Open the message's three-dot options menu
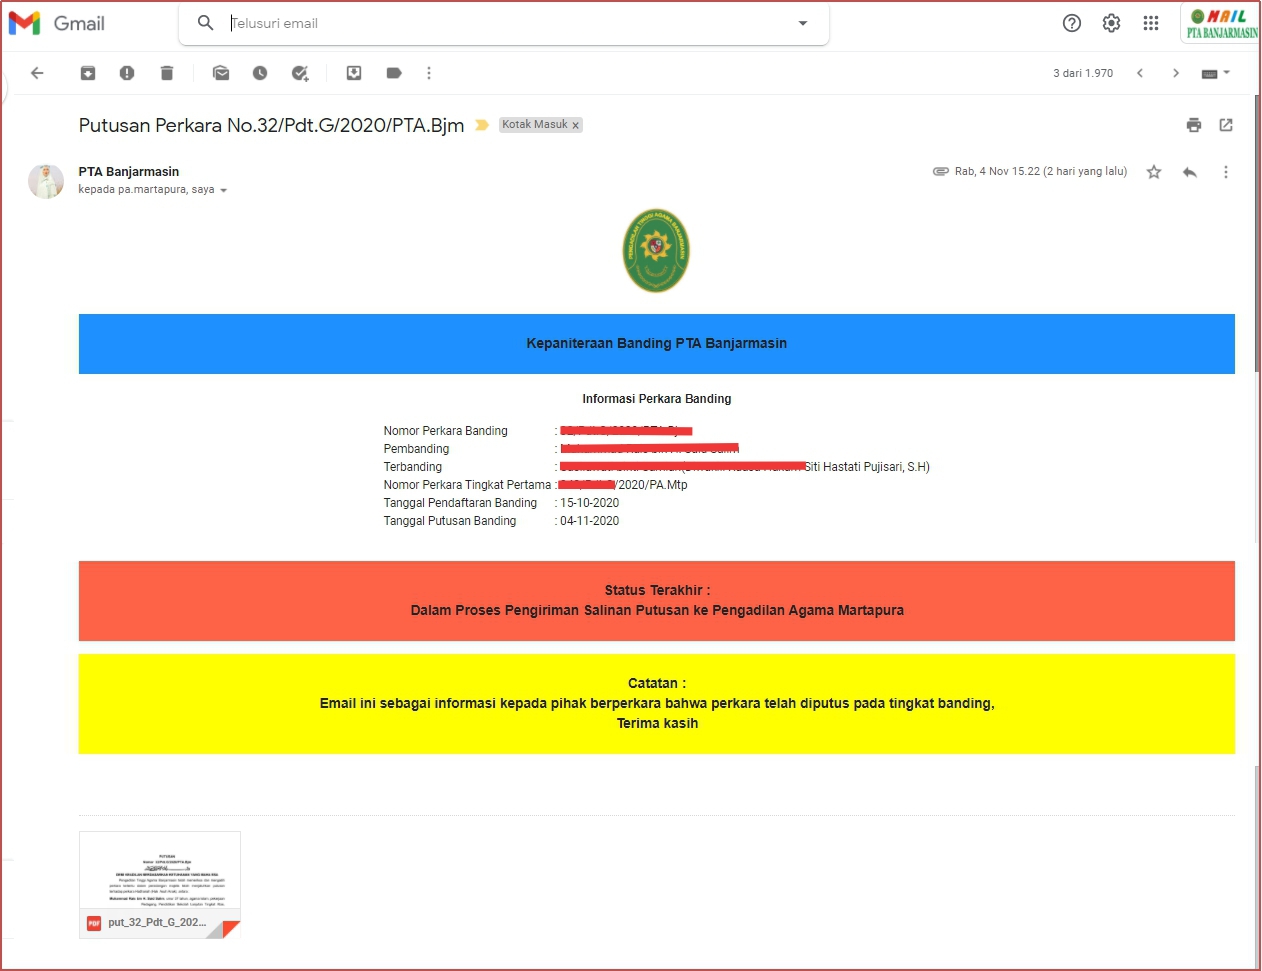Viewport: 1262px width, 971px height. (1226, 172)
